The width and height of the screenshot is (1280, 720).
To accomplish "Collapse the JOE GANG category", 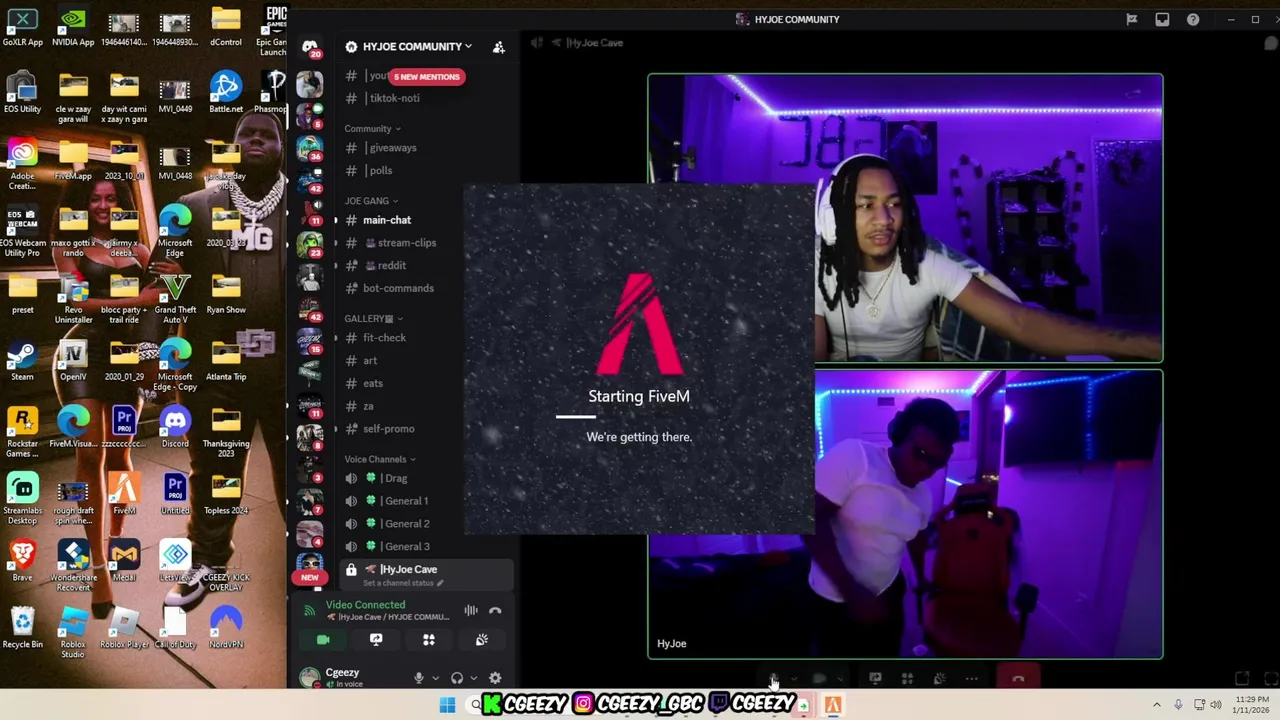I will point(371,201).
